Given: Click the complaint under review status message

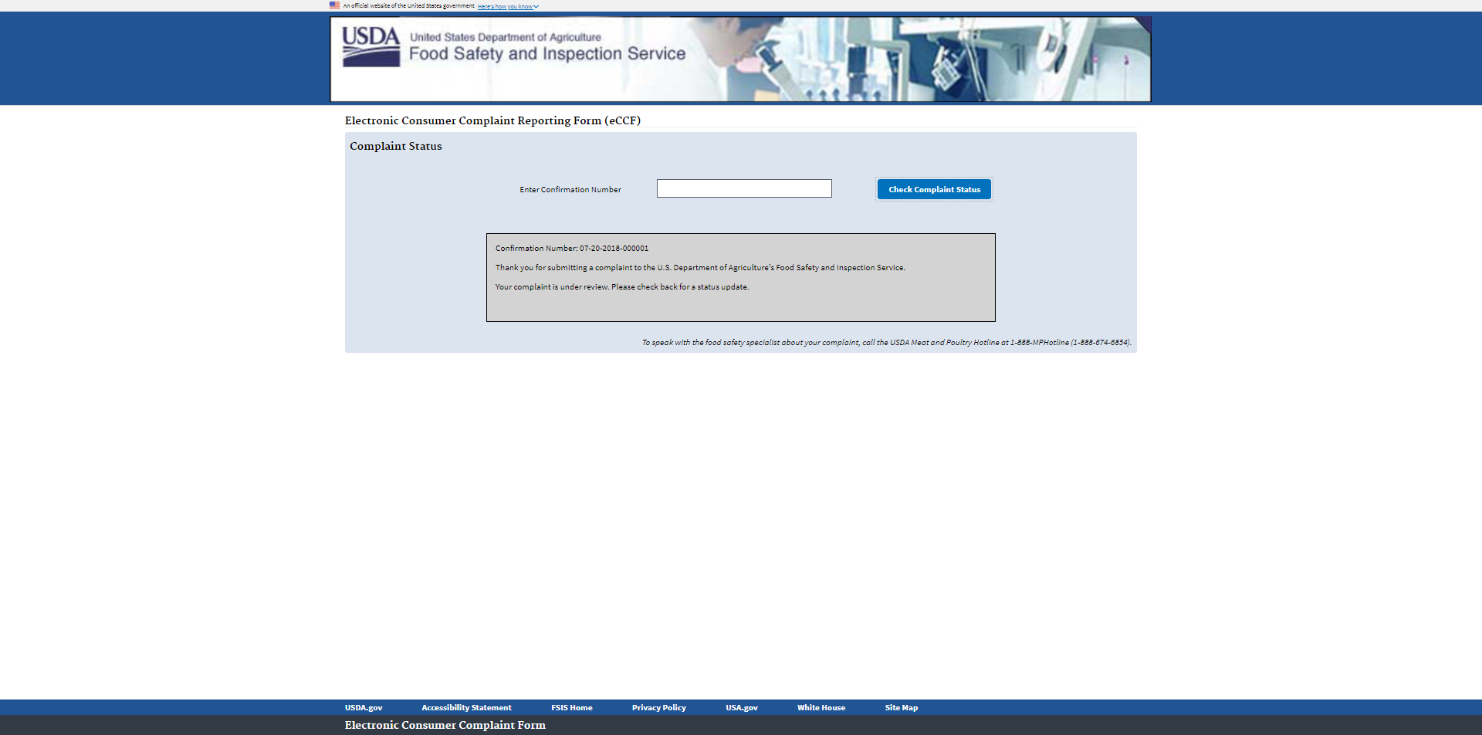Looking at the screenshot, I should [x=622, y=287].
